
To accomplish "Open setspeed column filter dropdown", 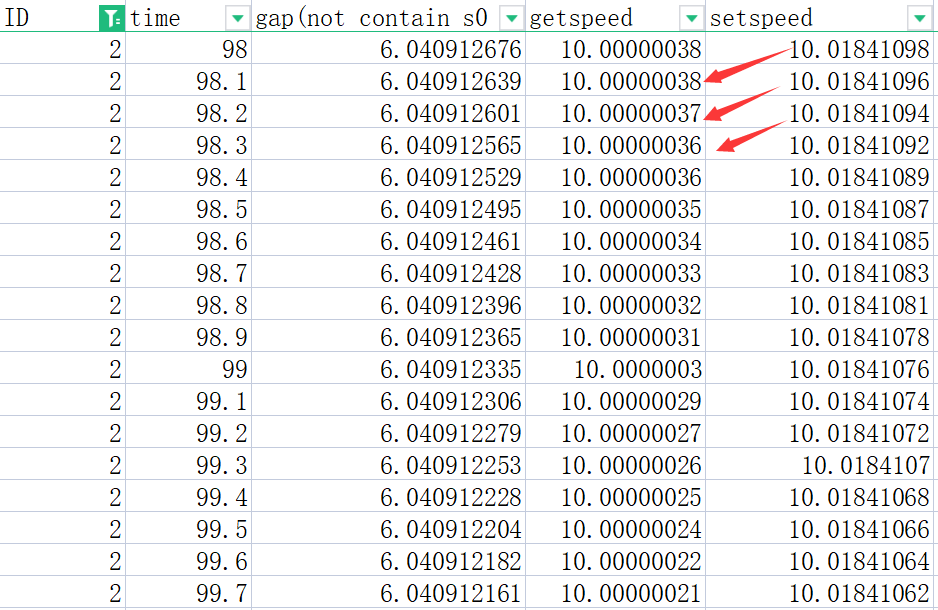I will [x=919, y=19].
